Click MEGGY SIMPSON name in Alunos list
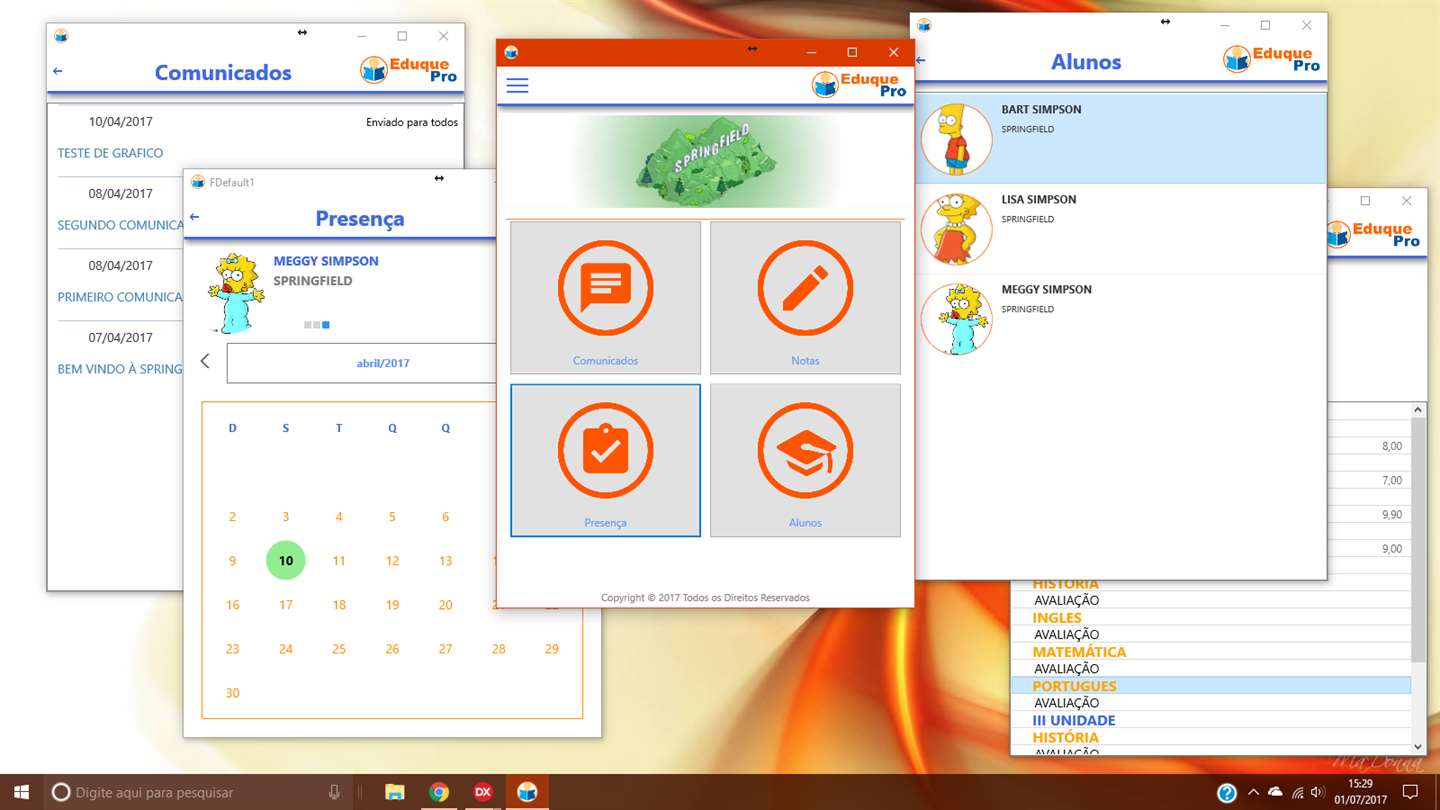Image resolution: width=1440 pixels, height=810 pixels. tap(1046, 290)
